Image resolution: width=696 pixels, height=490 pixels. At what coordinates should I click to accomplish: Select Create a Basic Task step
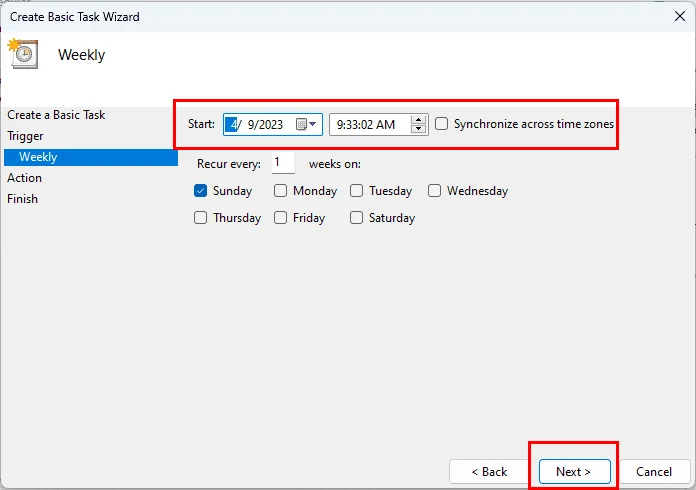(x=56, y=115)
